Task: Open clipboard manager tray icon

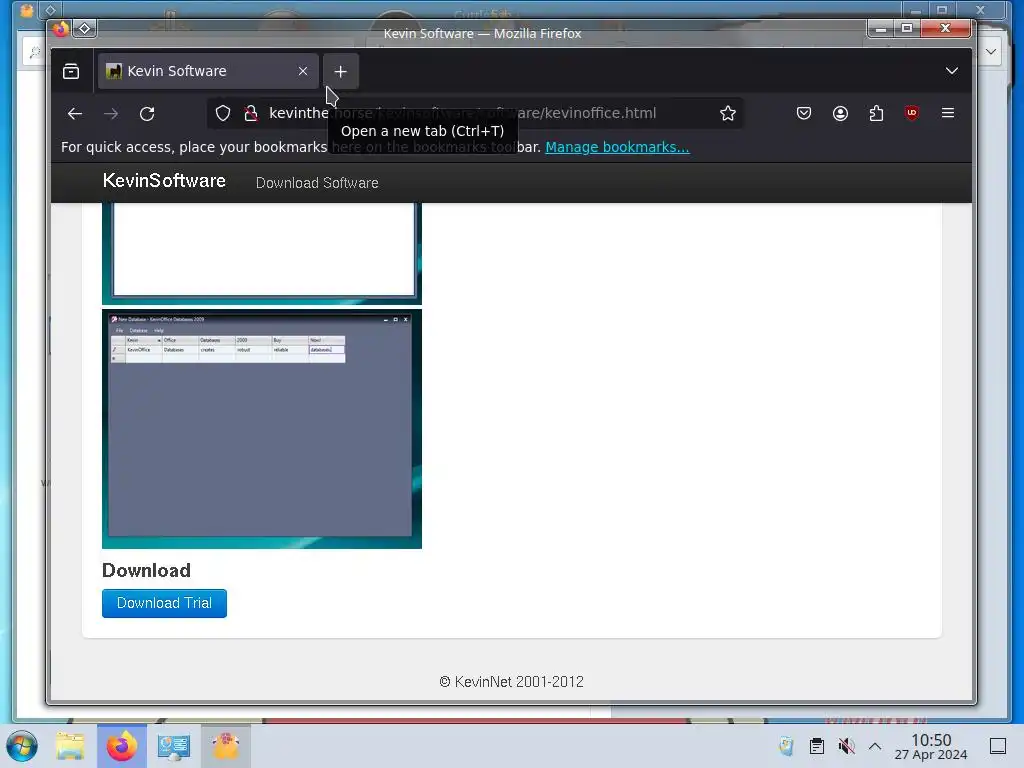Action: click(816, 746)
